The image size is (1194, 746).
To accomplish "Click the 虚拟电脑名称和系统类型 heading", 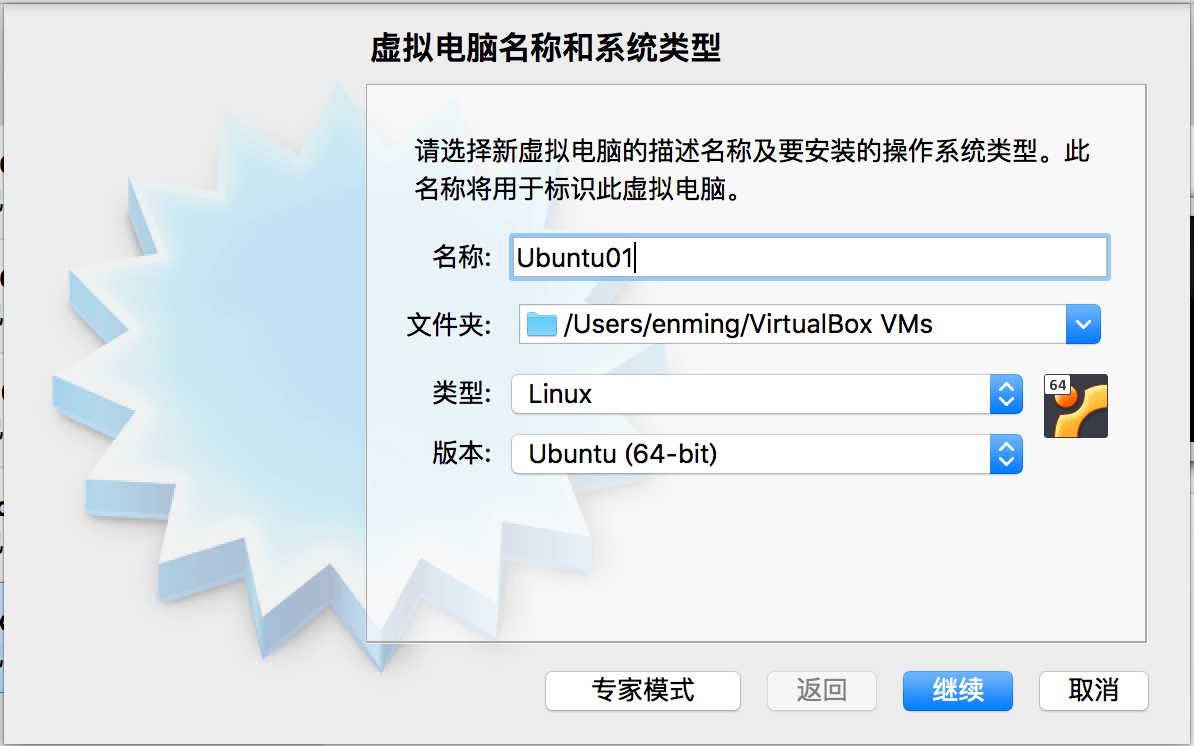I will 545,48.
